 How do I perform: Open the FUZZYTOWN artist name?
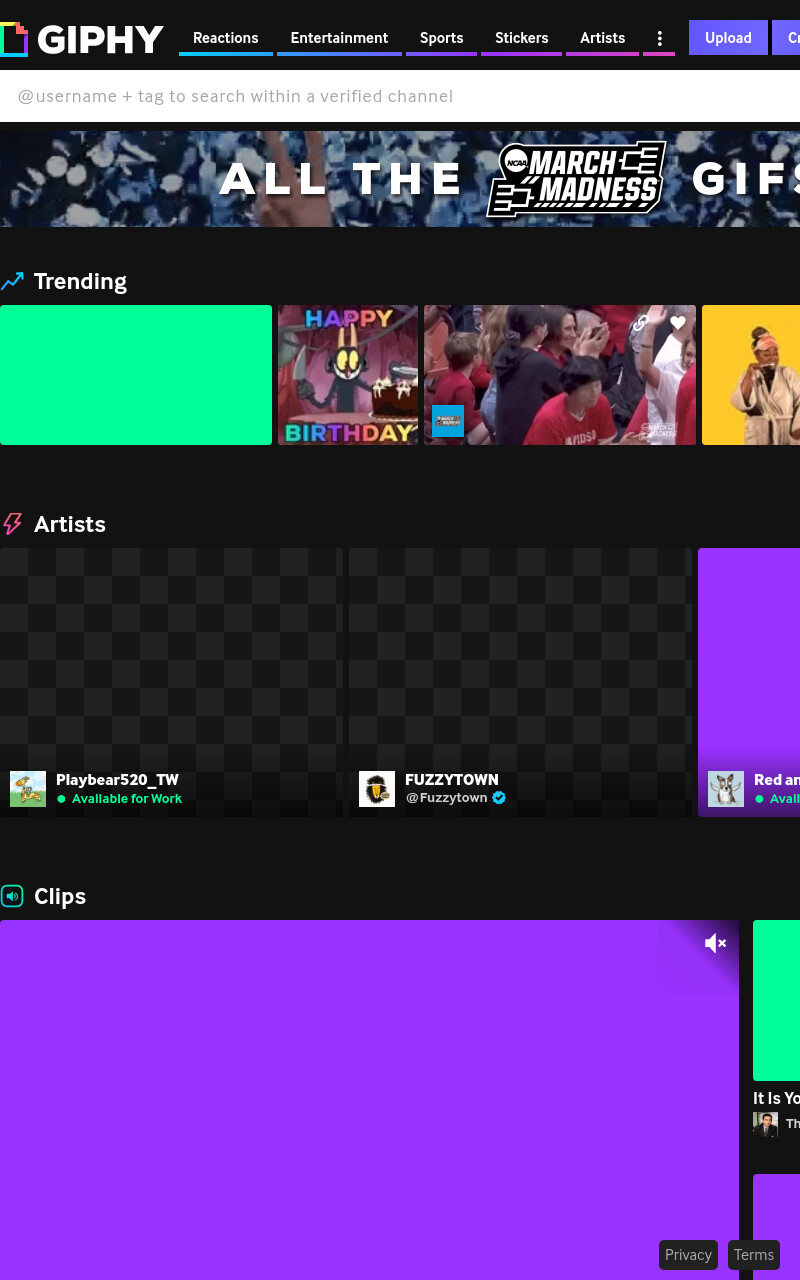(452, 780)
